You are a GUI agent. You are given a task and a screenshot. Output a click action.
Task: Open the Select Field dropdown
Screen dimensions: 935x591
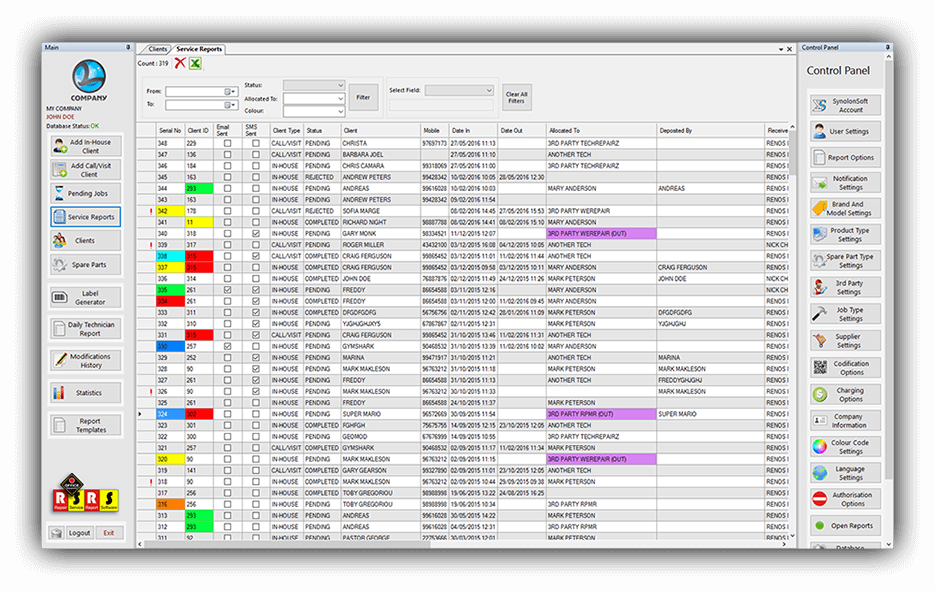[x=458, y=90]
